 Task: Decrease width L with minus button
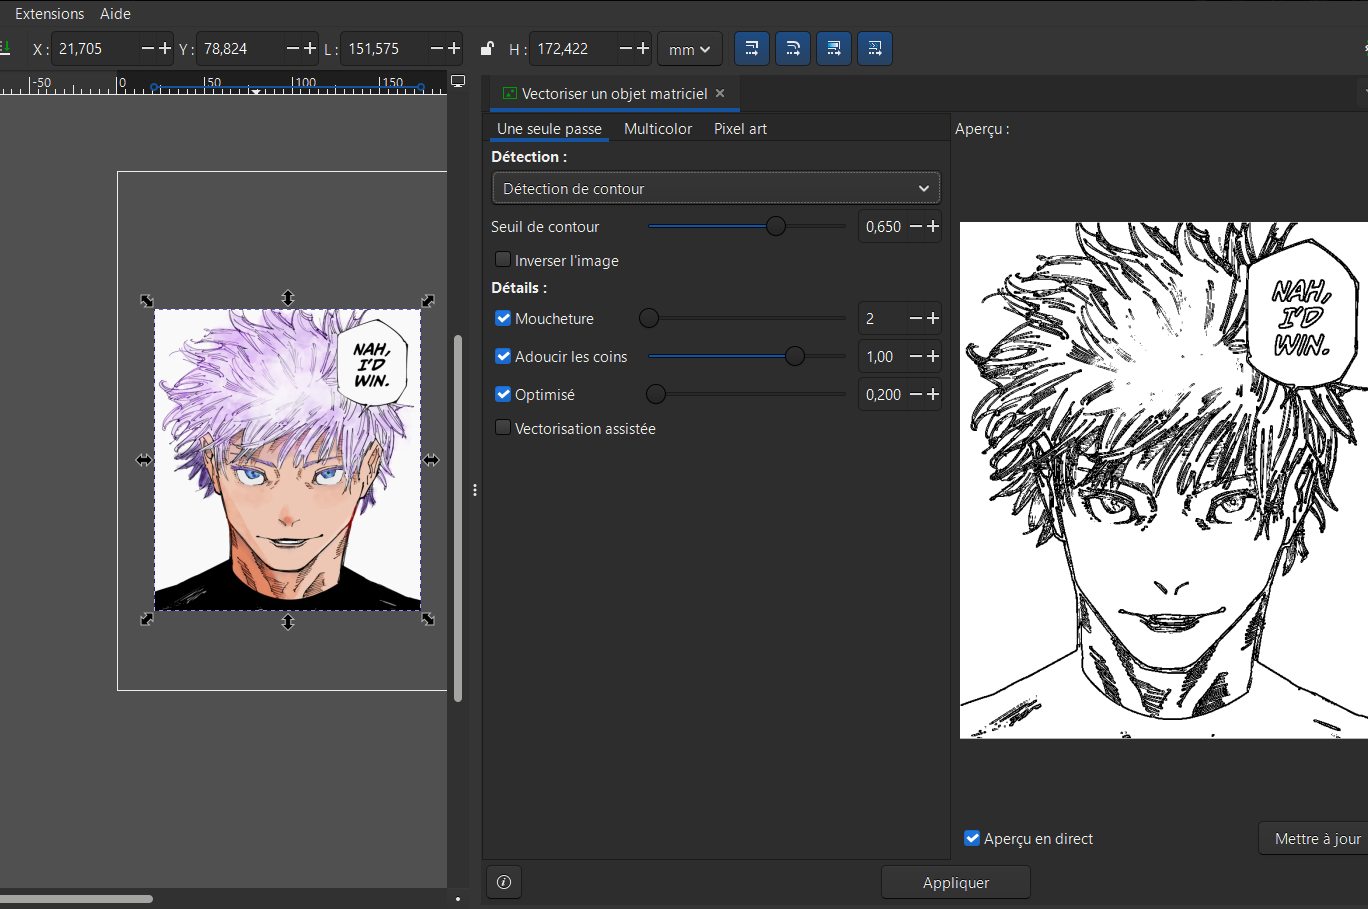tap(437, 48)
